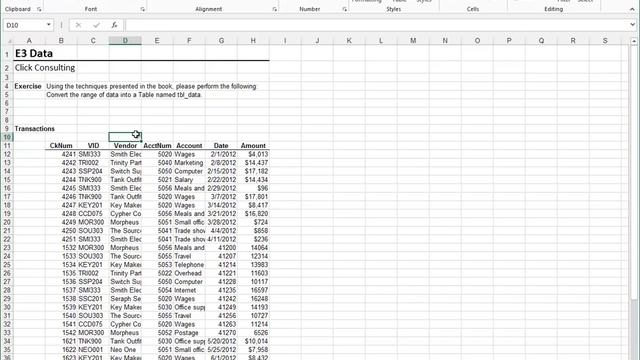Image resolution: width=640 pixels, height=360 pixels.
Task: Open the Font settings dialog launcher
Action: 142,9
